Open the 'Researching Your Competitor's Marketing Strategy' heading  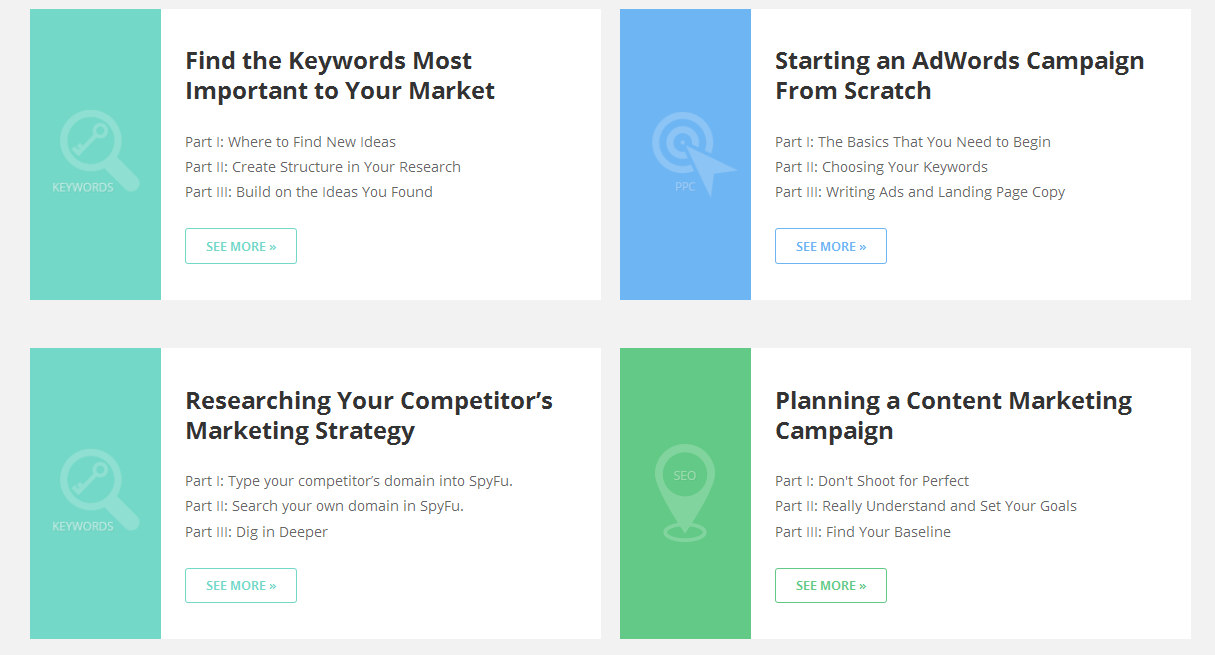(x=368, y=416)
